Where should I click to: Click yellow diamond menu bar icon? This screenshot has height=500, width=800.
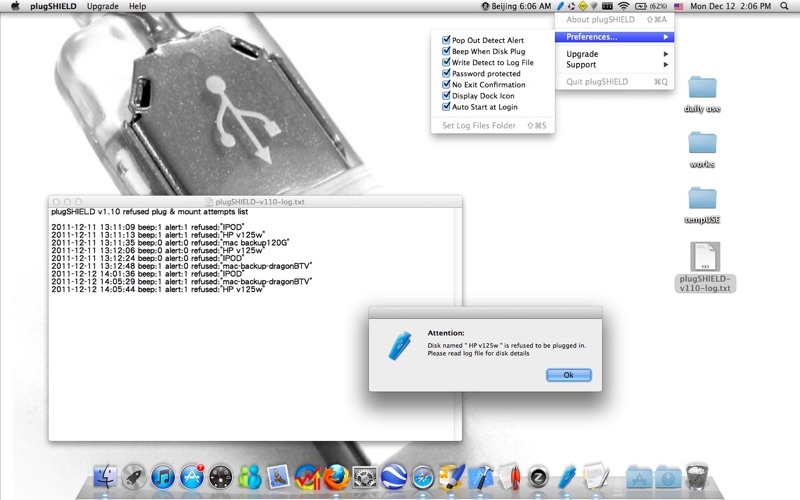[x=583, y=6]
